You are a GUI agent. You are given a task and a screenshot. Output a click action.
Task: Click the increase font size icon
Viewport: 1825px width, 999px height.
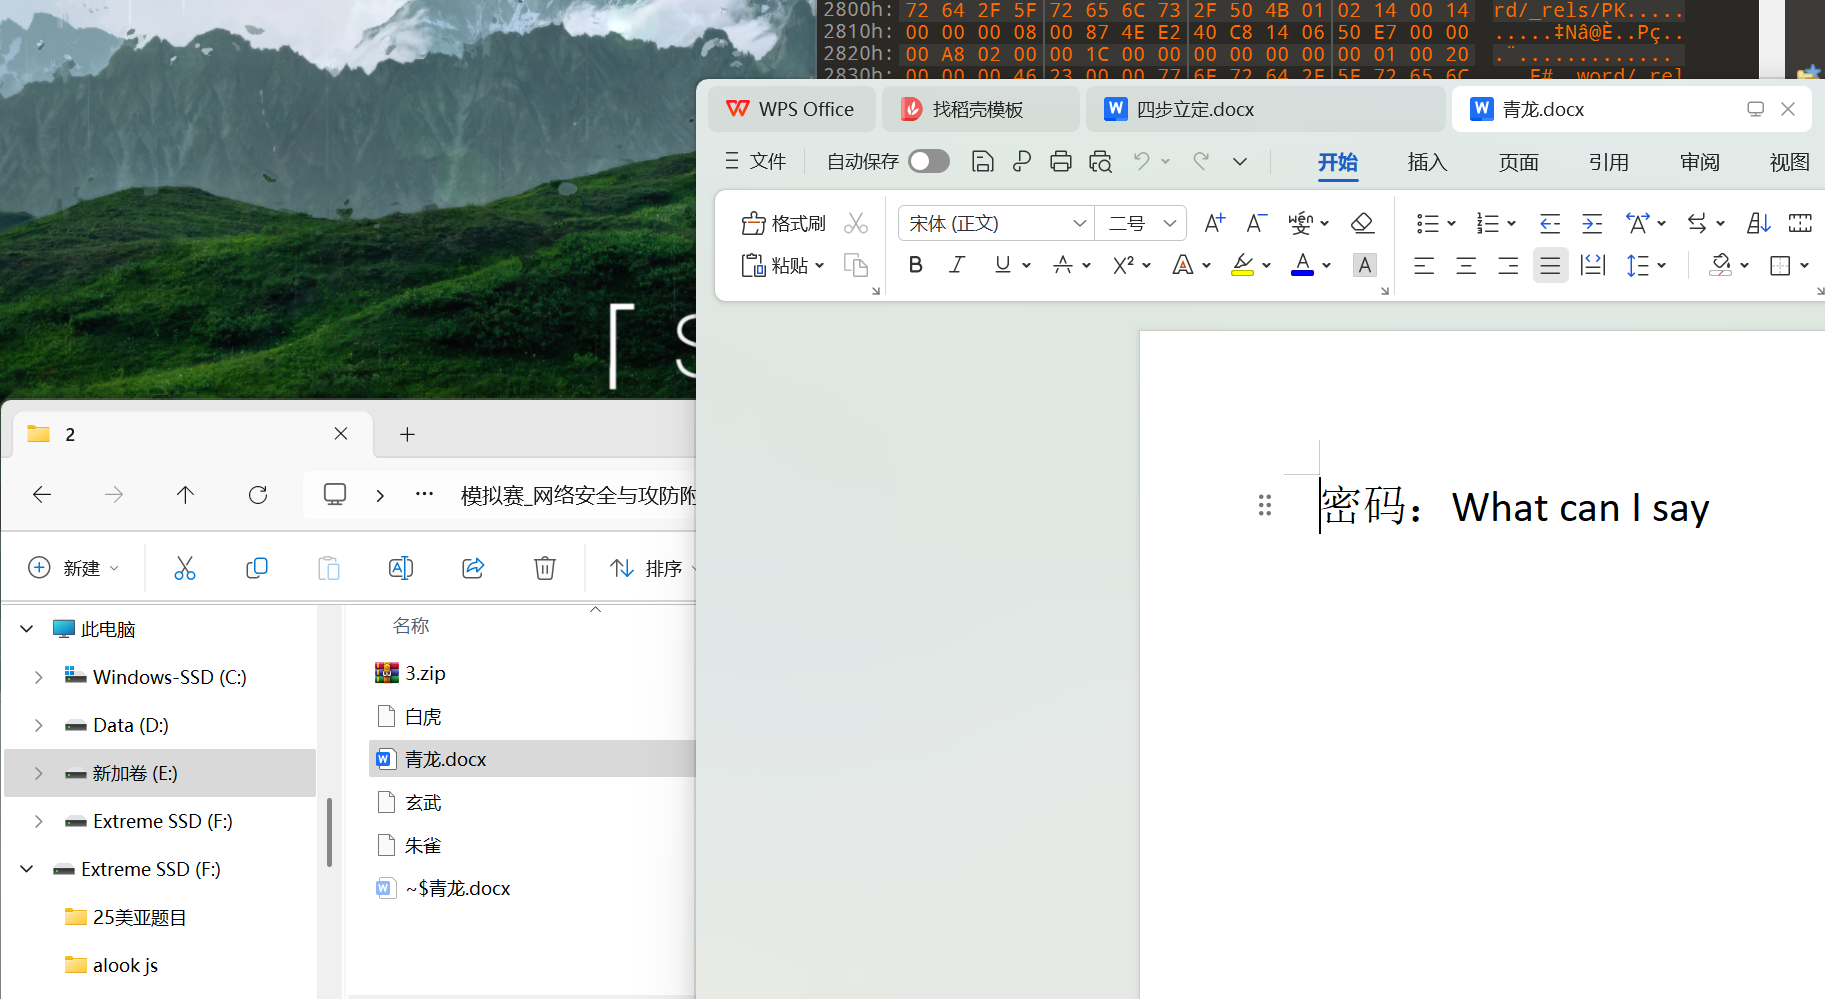click(1214, 223)
